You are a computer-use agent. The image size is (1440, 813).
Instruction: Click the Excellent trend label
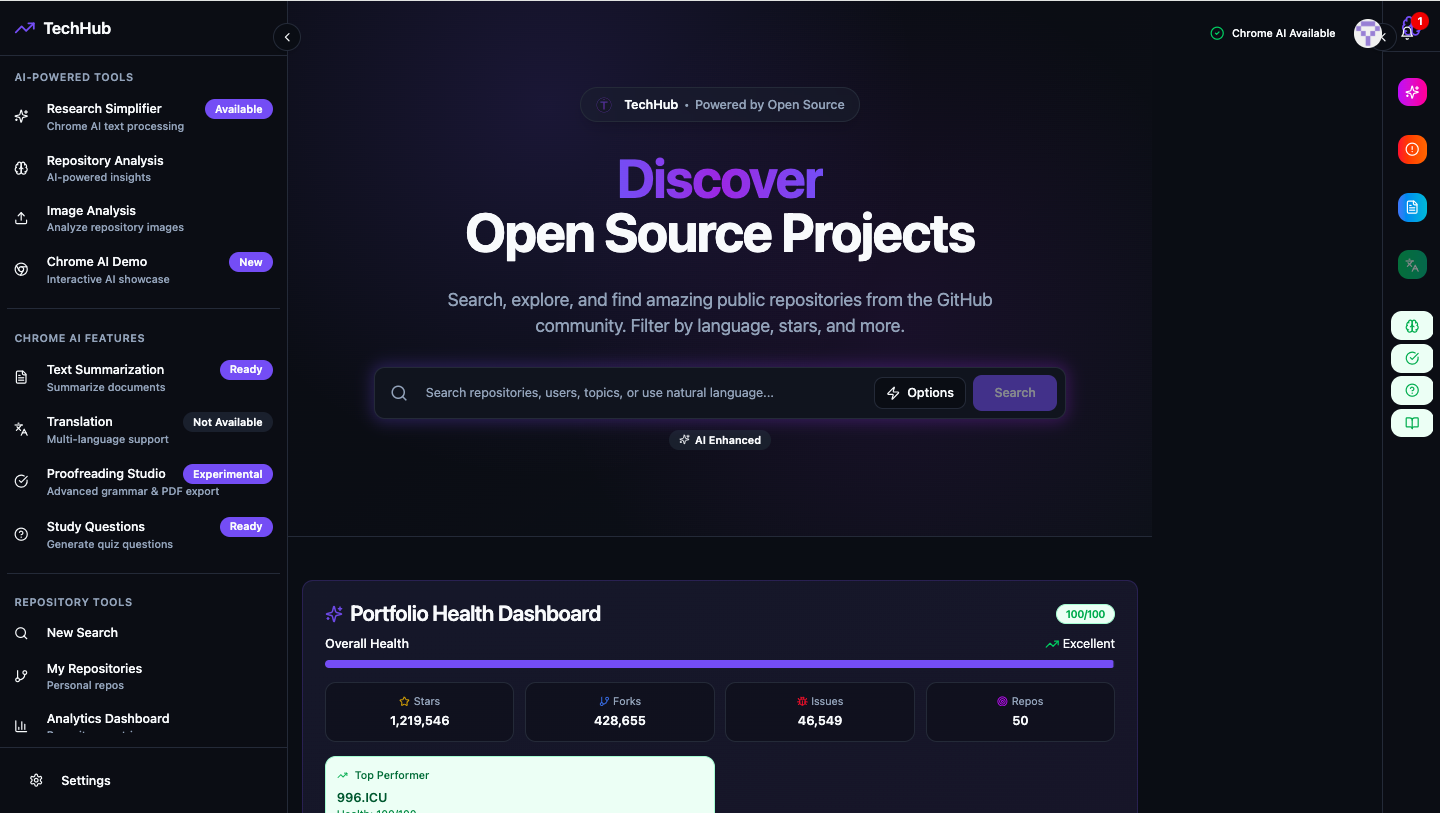(x=1080, y=644)
